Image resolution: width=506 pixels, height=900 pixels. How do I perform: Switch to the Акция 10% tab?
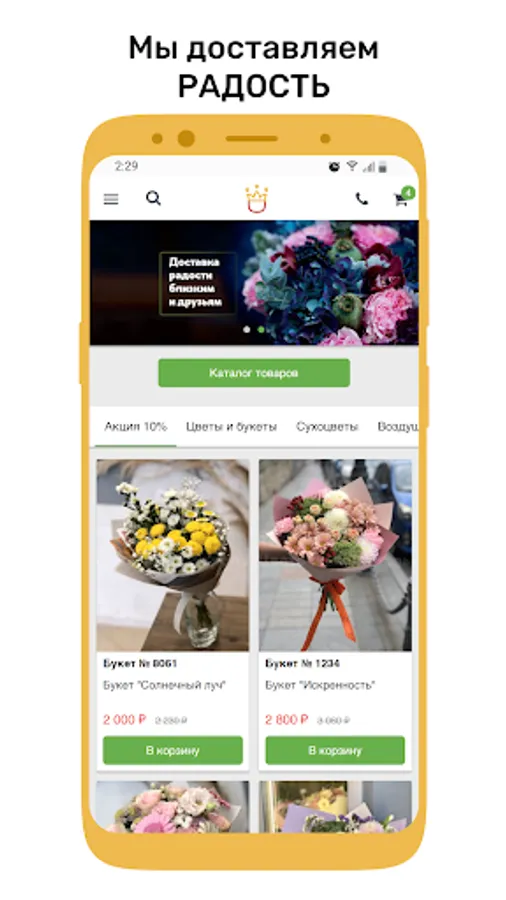tap(135, 426)
